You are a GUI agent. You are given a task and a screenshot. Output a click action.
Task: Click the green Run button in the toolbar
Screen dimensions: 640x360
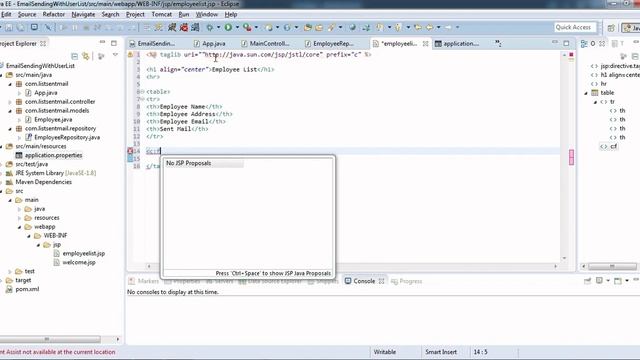tap(228, 27)
